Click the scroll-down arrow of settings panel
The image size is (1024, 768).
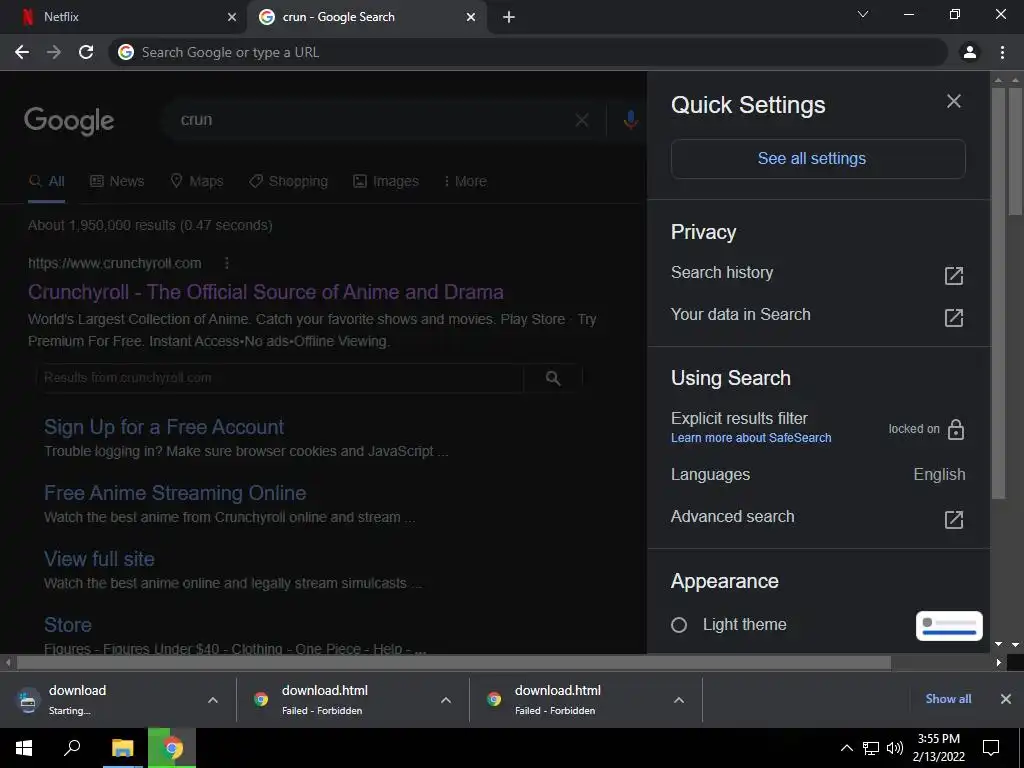point(999,645)
